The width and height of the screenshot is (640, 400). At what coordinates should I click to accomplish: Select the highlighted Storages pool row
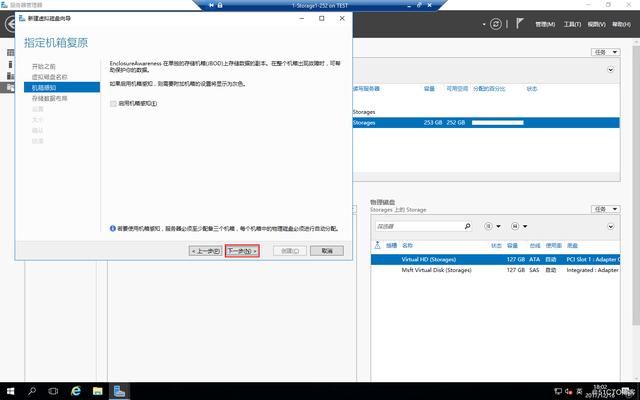point(486,122)
